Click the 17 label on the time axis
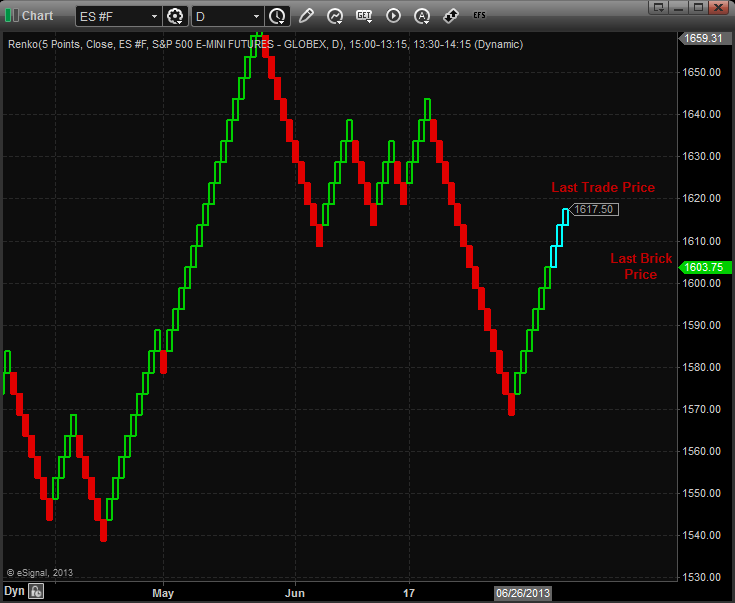The width and height of the screenshot is (735, 603). click(x=409, y=593)
